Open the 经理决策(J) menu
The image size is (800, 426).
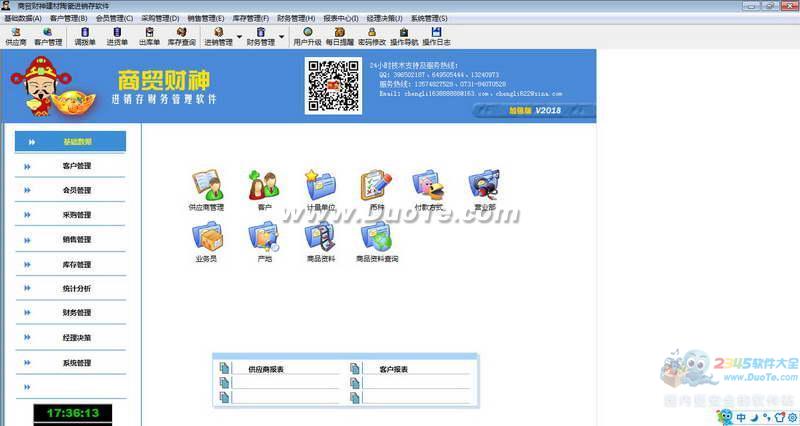(x=384, y=18)
